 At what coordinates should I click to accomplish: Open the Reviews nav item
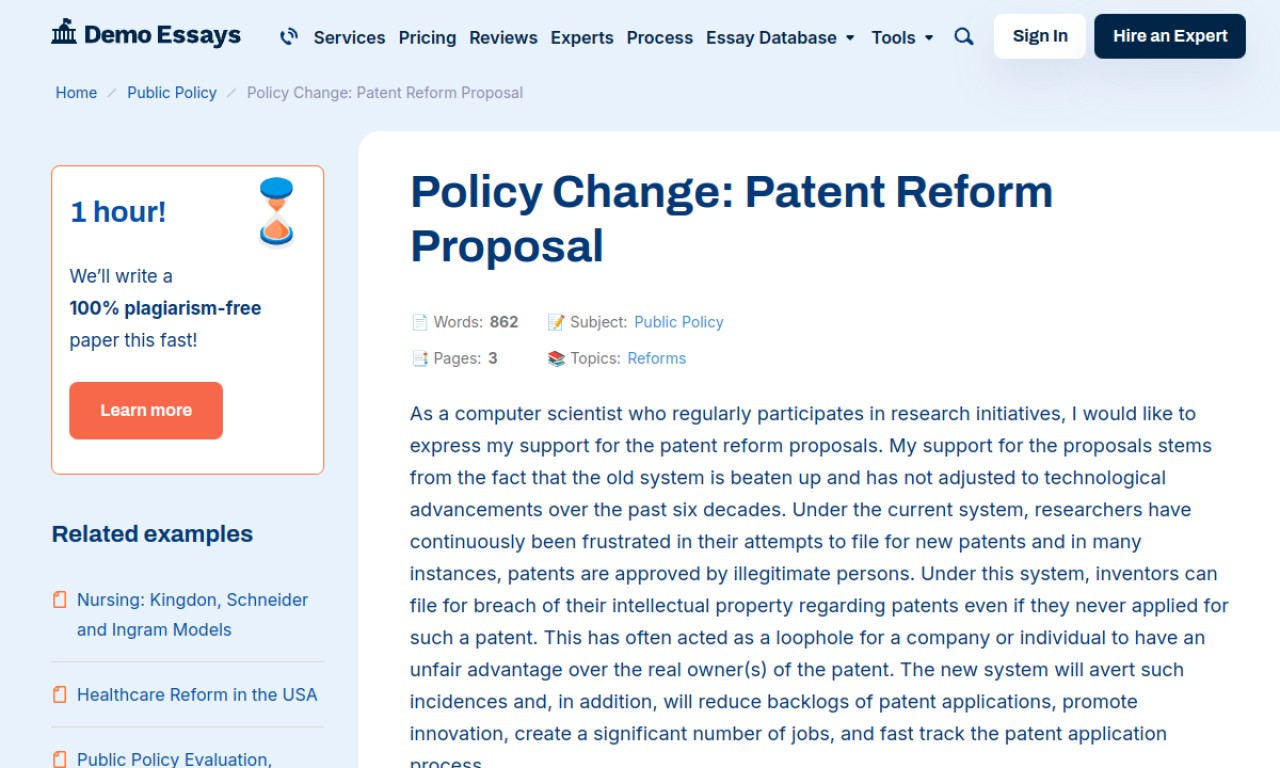[503, 38]
